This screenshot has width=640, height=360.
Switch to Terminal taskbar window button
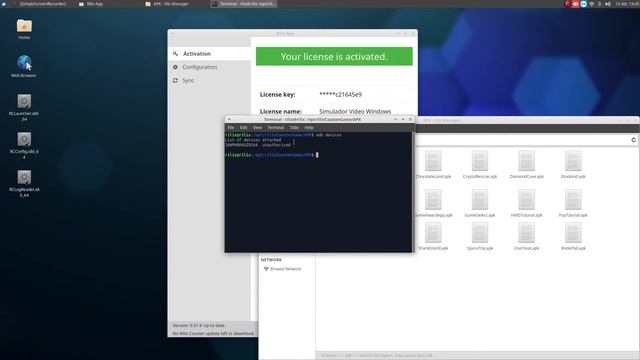tap(244, 4)
